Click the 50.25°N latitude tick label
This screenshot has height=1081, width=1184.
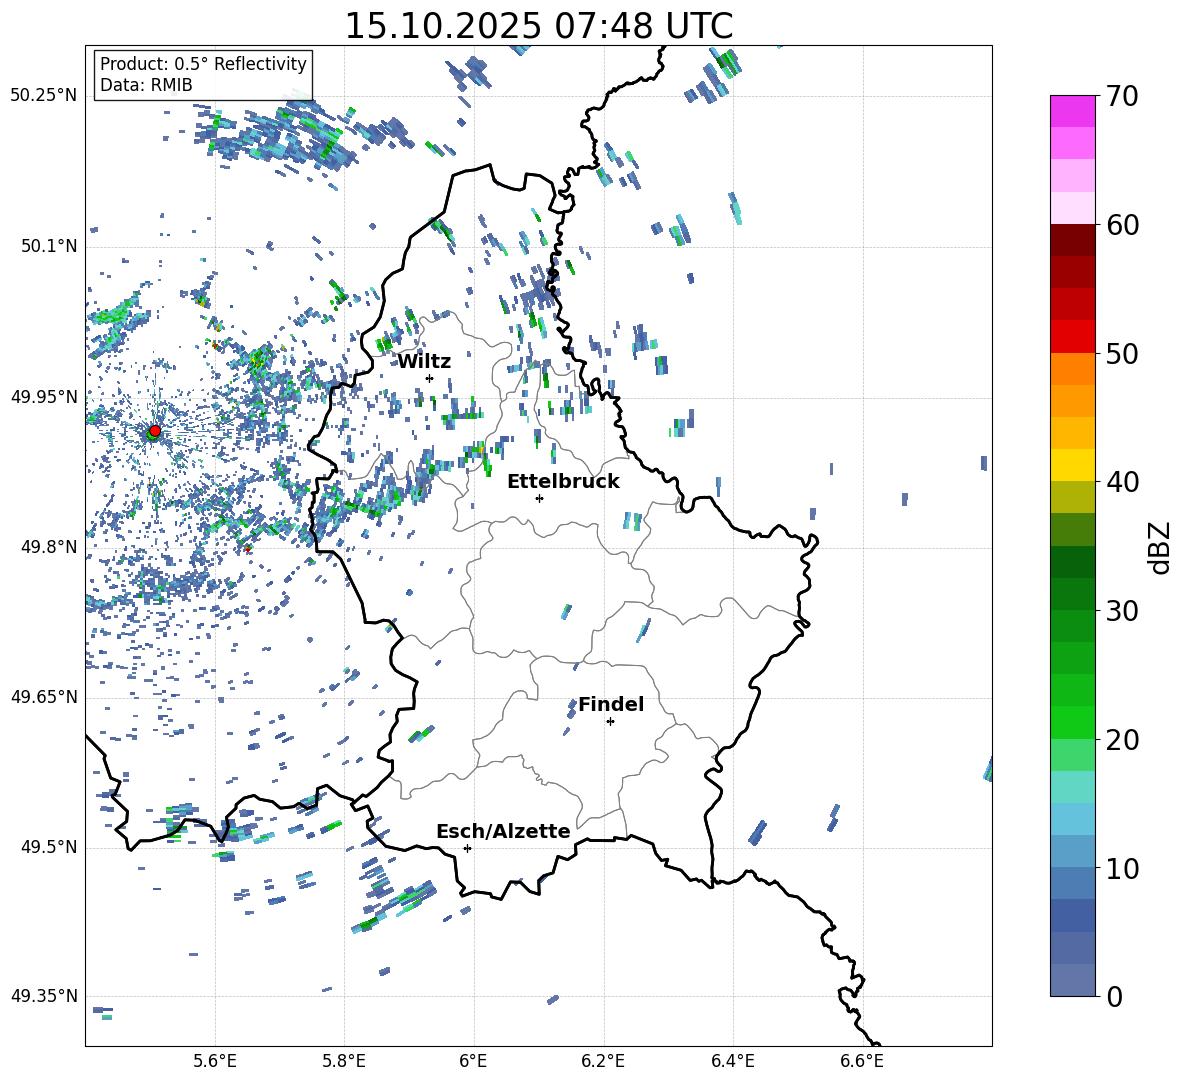44,95
